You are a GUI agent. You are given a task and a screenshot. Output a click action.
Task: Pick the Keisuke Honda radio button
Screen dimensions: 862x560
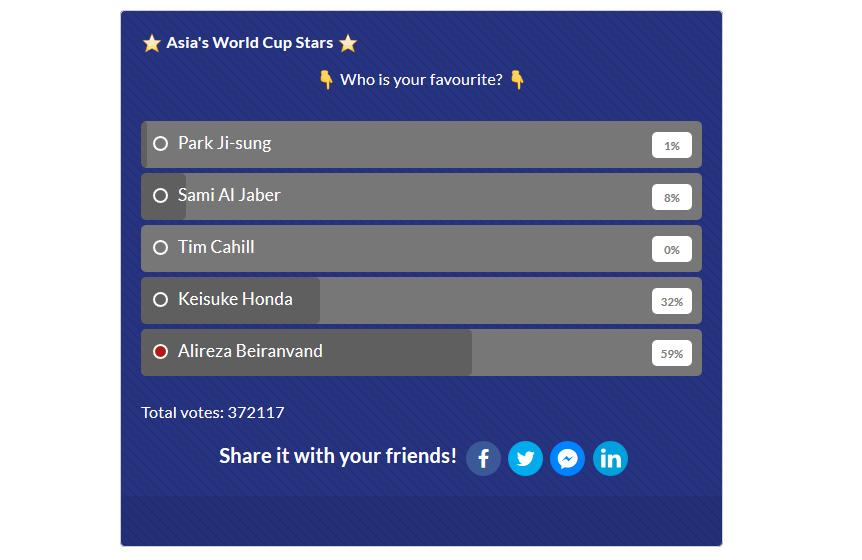[x=160, y=300]
